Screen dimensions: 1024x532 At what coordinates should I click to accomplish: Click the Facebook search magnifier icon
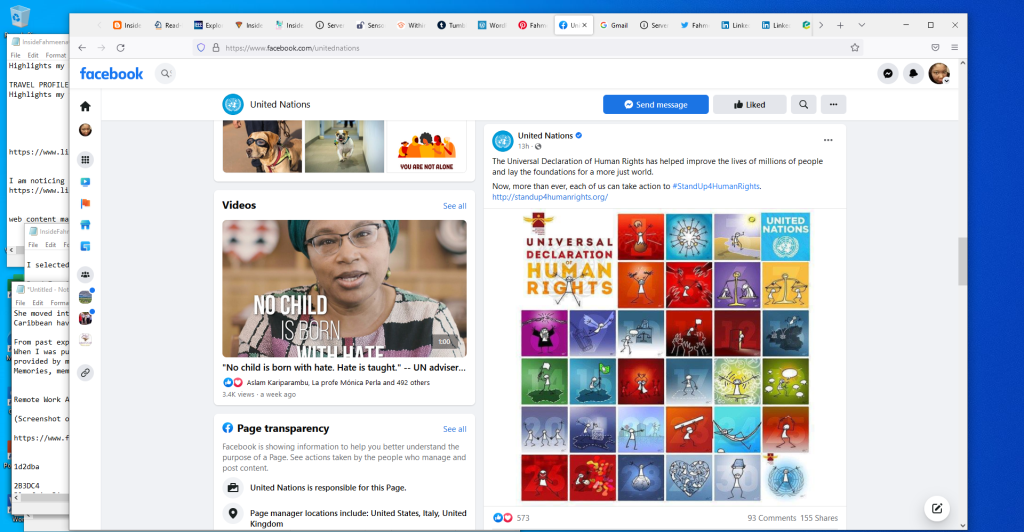(x=165, y=73)
